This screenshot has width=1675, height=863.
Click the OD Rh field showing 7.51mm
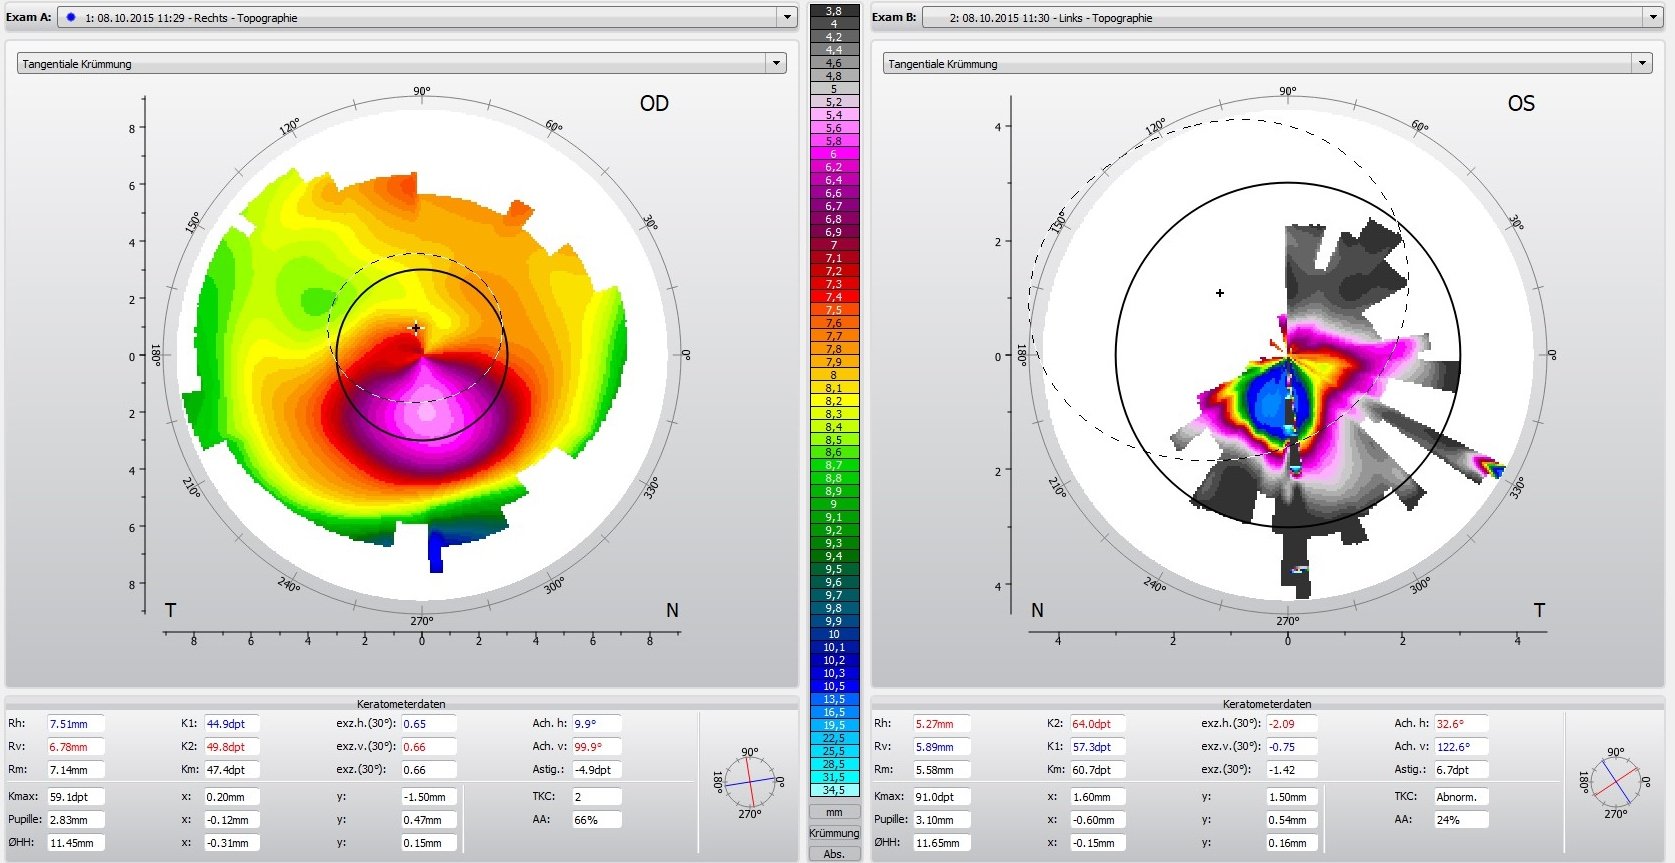75,723
